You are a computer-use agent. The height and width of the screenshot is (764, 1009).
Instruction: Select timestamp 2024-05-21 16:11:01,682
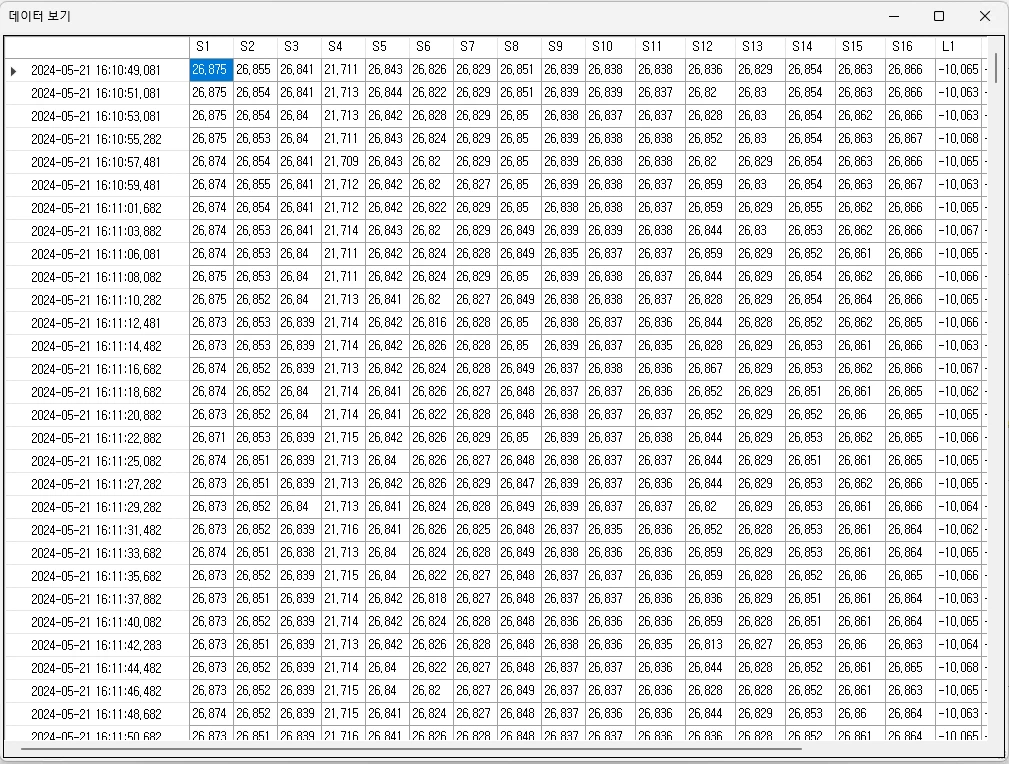pos(96,209)
